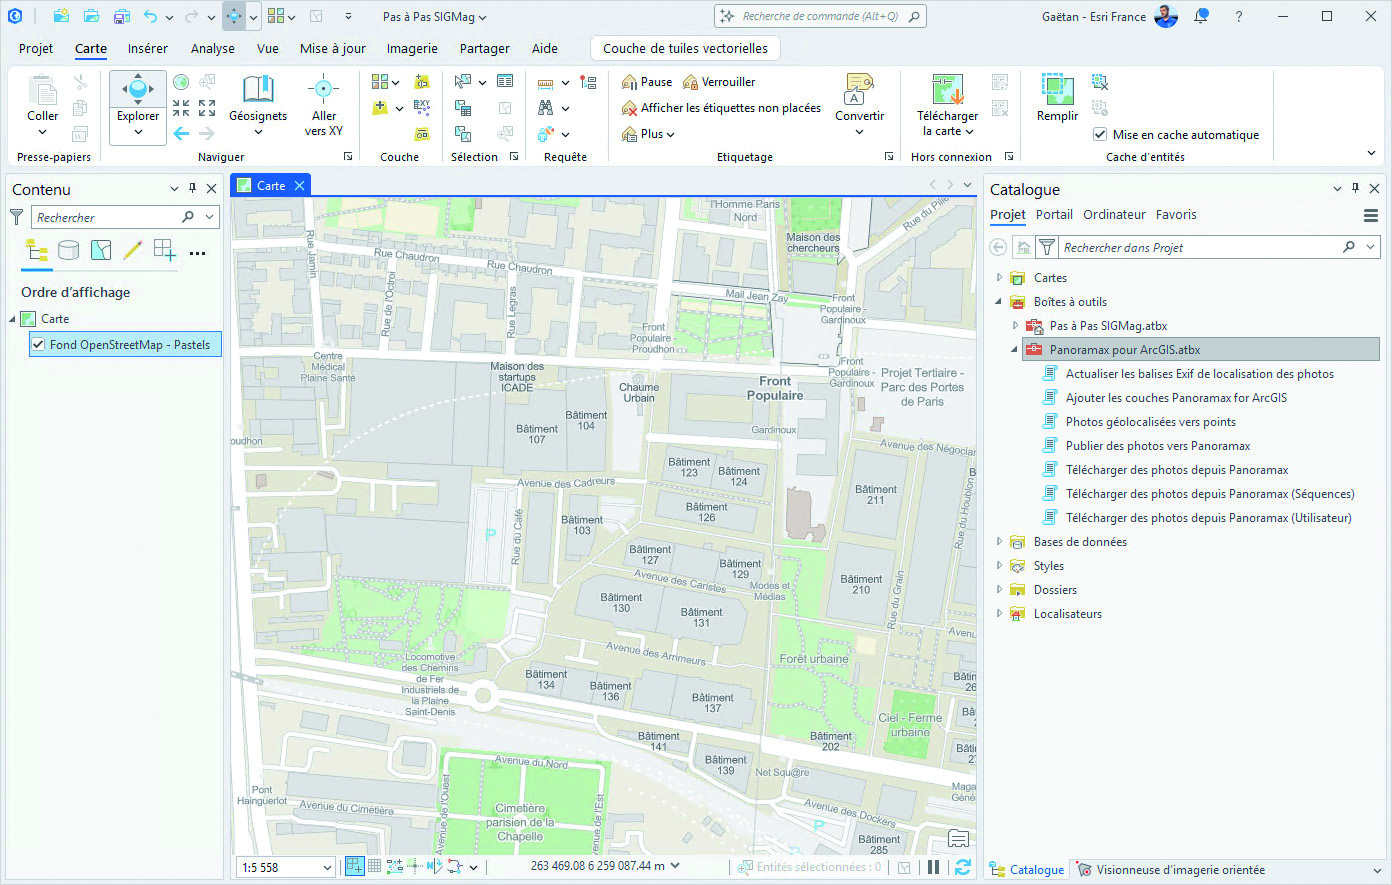
Task: Show list by drawing order icon
Action: point(37,250)
